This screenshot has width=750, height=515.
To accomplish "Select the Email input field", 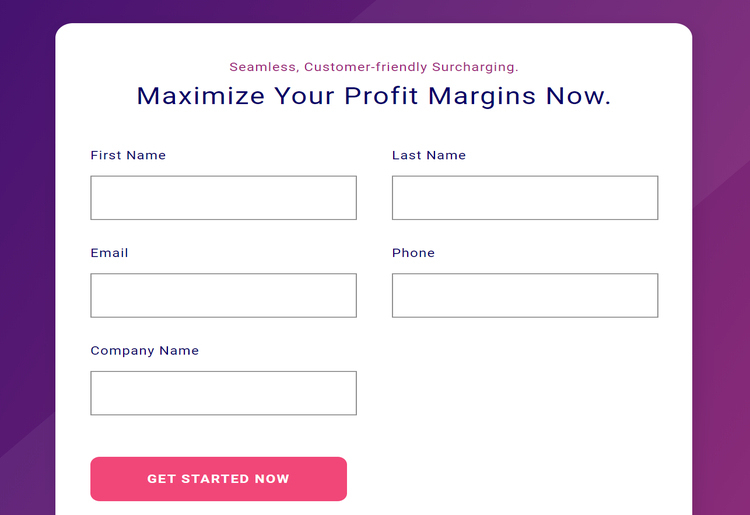I will [x=223, y=296].
